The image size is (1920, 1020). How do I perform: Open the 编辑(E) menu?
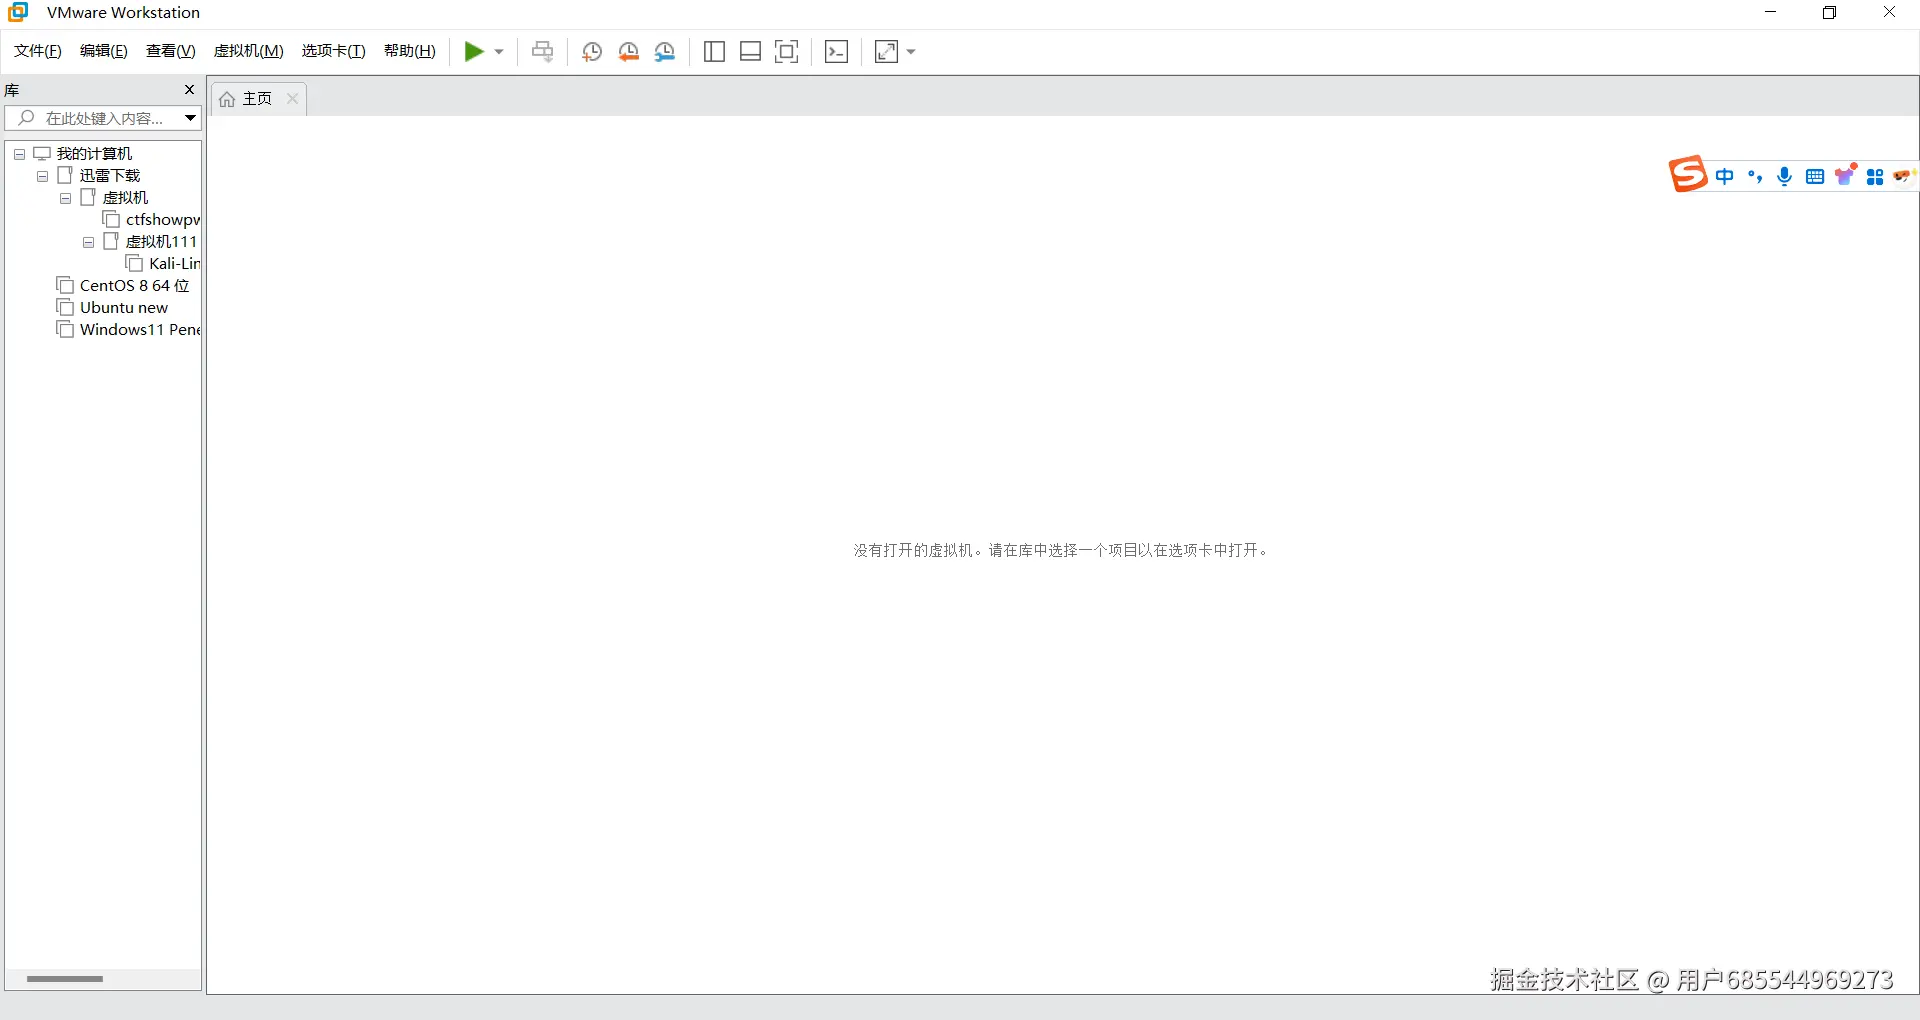click(104, 51)
